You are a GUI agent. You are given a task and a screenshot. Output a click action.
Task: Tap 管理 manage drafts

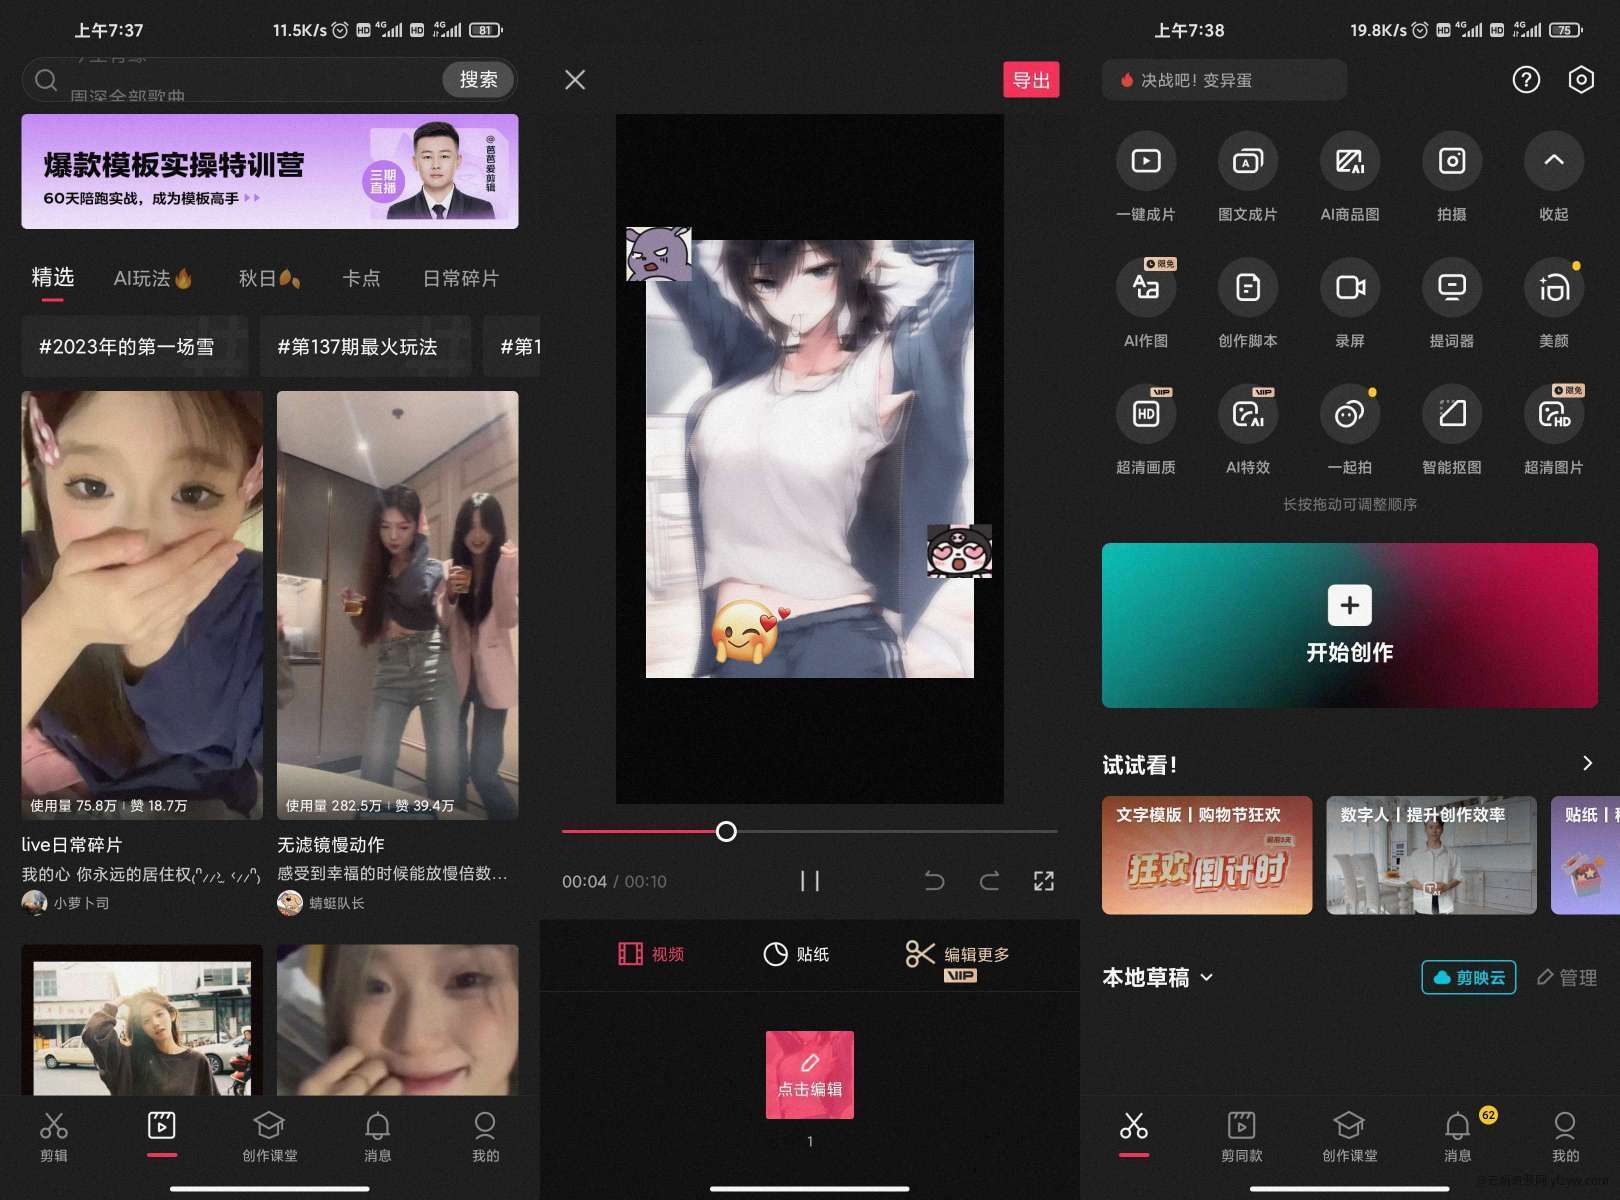[x=1566, y=978]
